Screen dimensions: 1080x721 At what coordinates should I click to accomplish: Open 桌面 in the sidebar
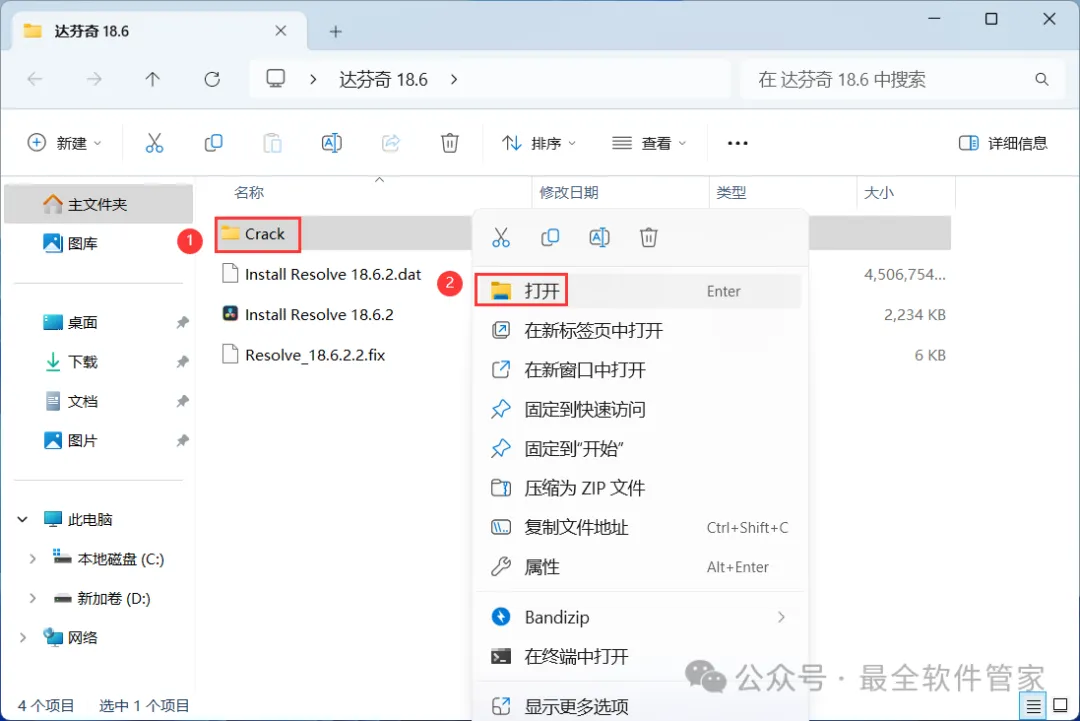click(x=98, y=322)
